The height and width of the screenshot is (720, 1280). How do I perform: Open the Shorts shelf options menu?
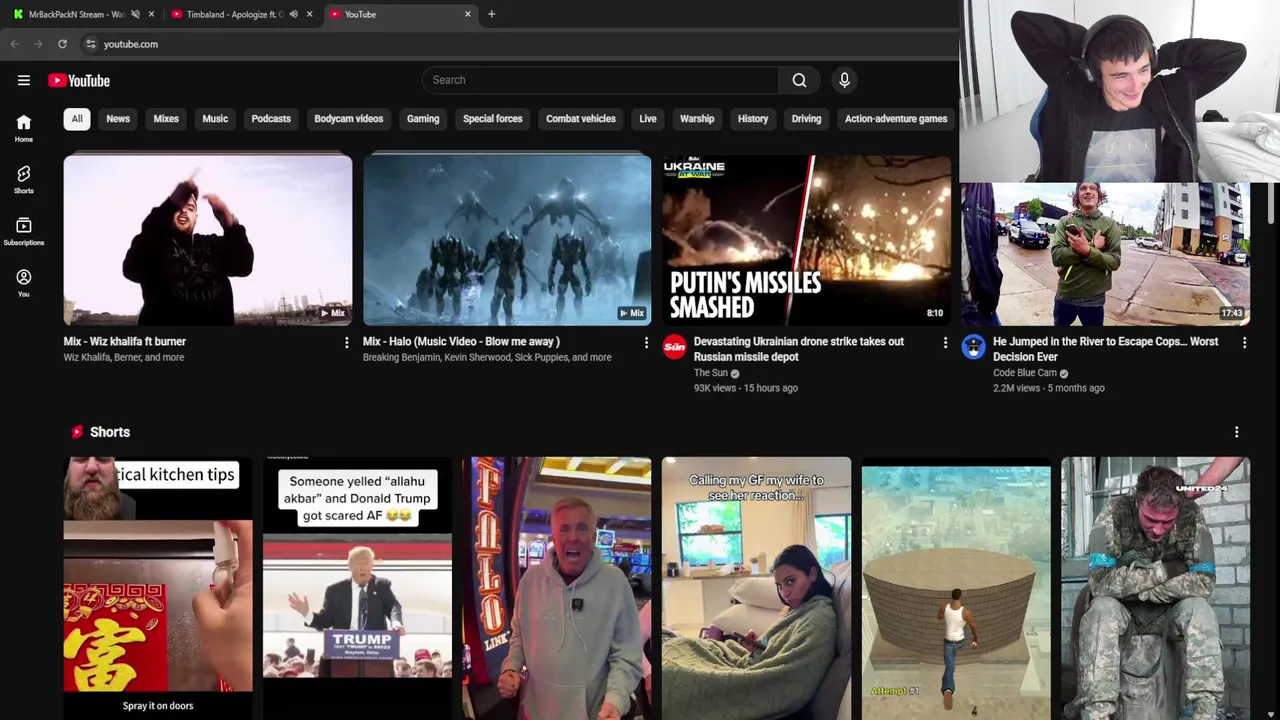coord(1236,432)
